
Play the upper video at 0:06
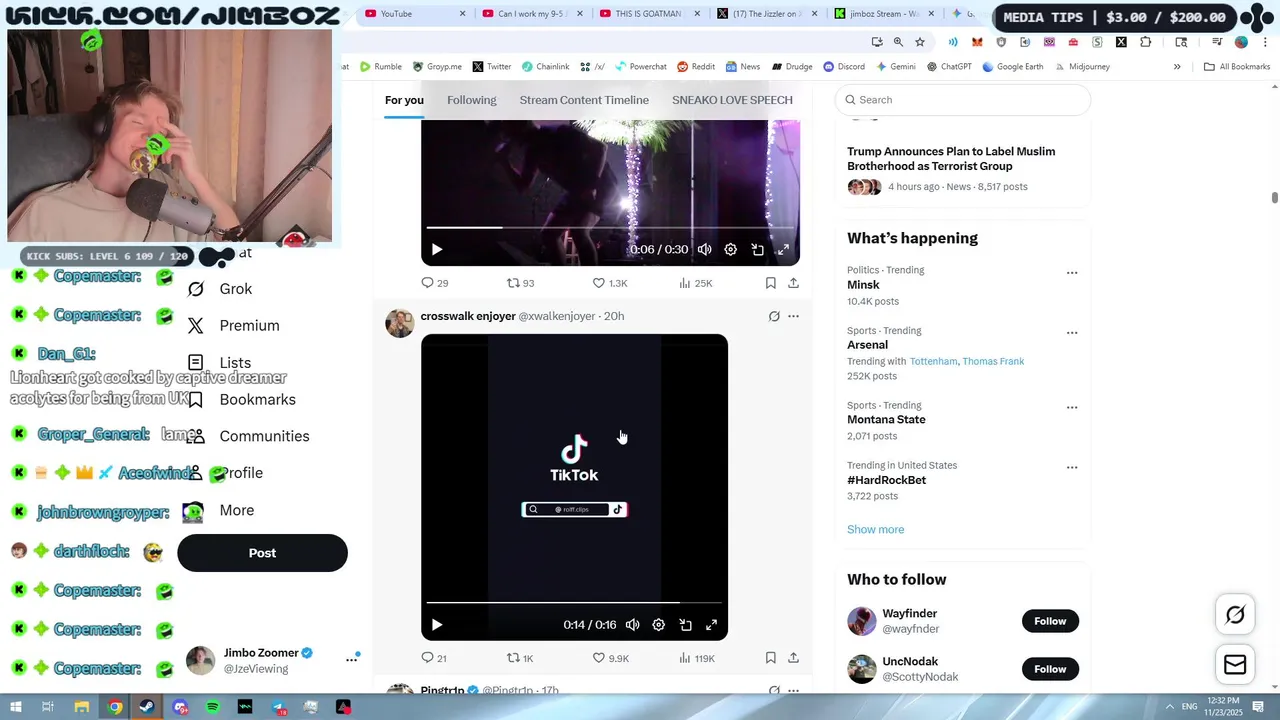[437, 250]
